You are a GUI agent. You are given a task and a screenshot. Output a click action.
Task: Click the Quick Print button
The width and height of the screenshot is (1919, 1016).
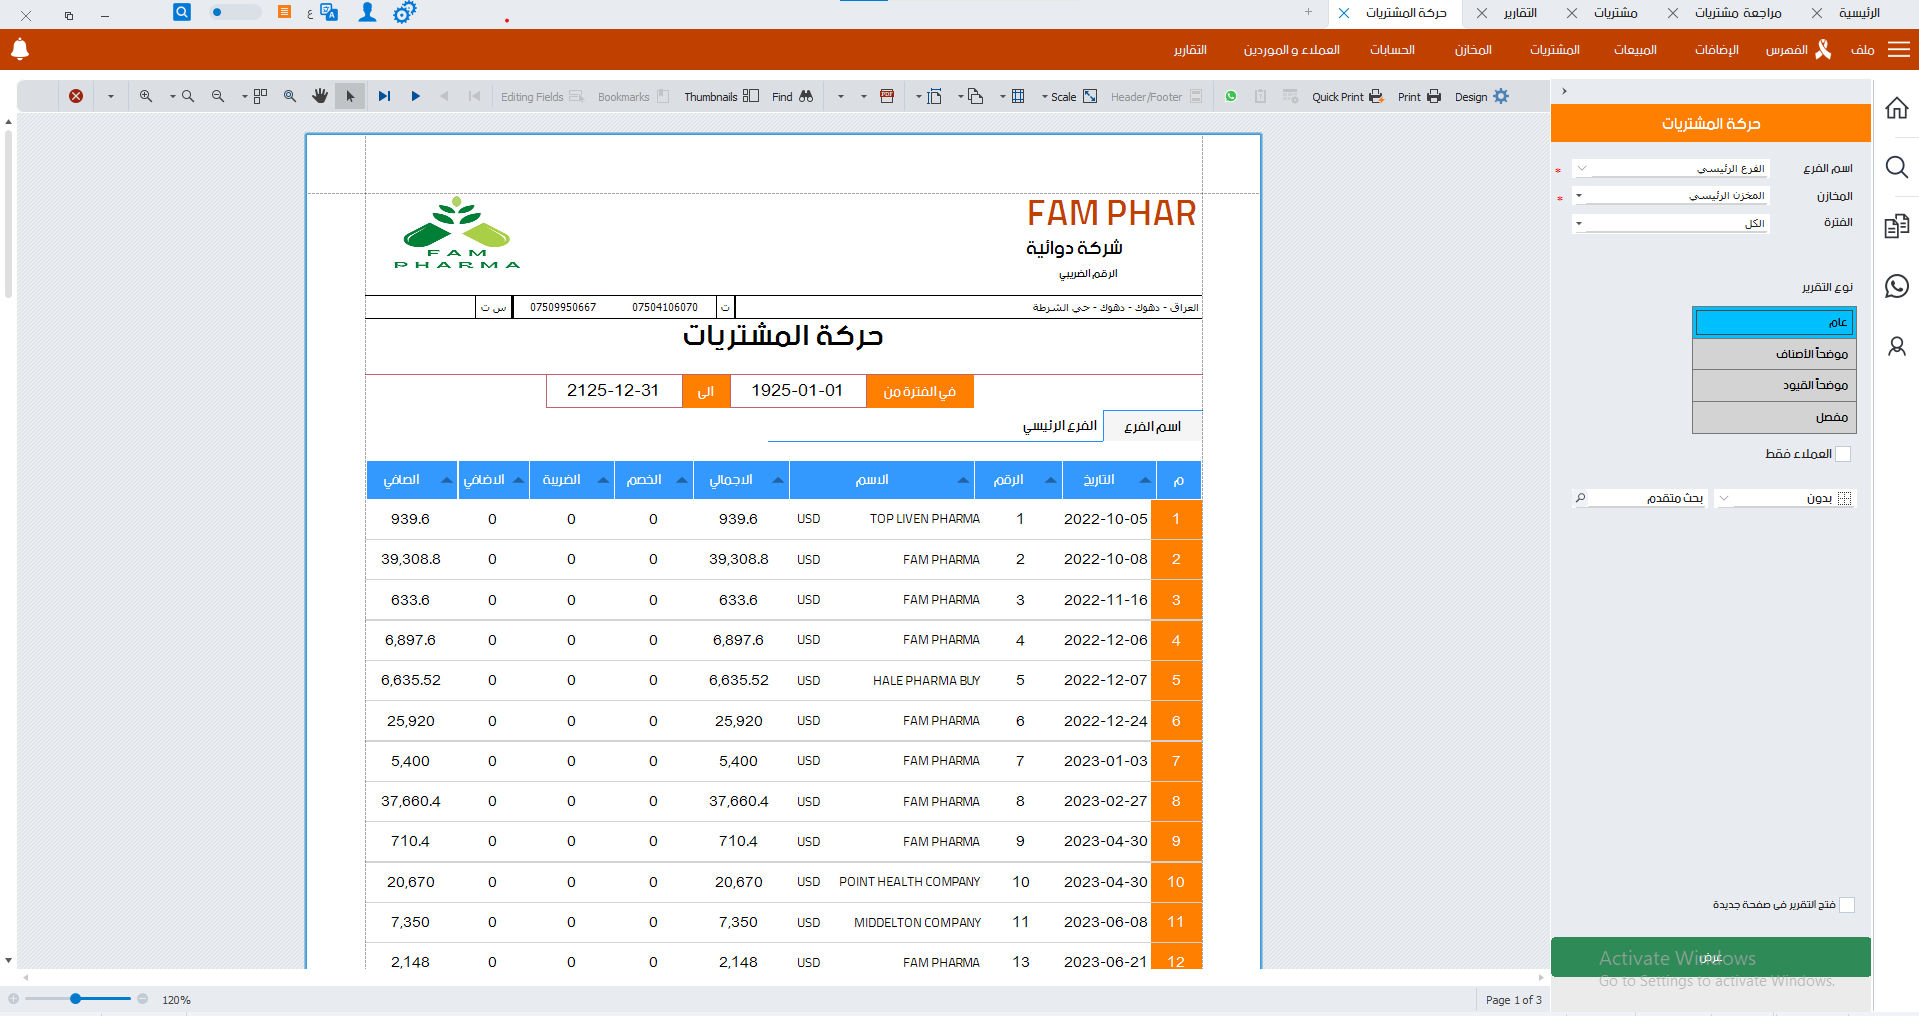pyautogui.click(x=1347, y=96)
